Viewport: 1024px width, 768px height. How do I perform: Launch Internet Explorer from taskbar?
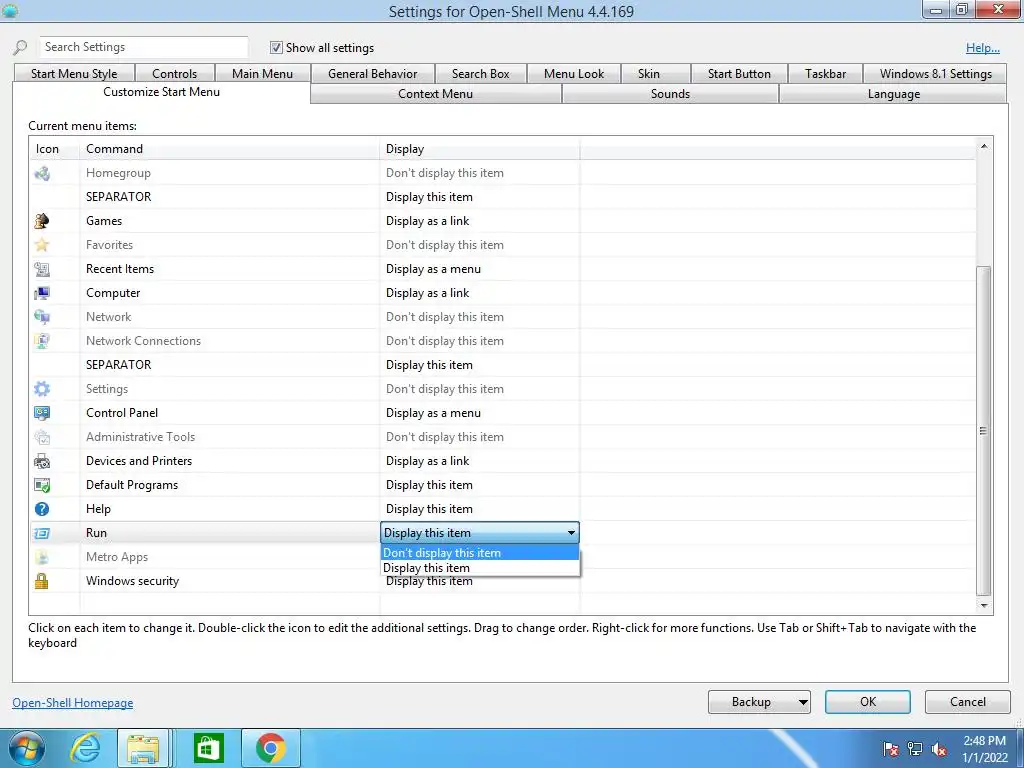point(86,748)
